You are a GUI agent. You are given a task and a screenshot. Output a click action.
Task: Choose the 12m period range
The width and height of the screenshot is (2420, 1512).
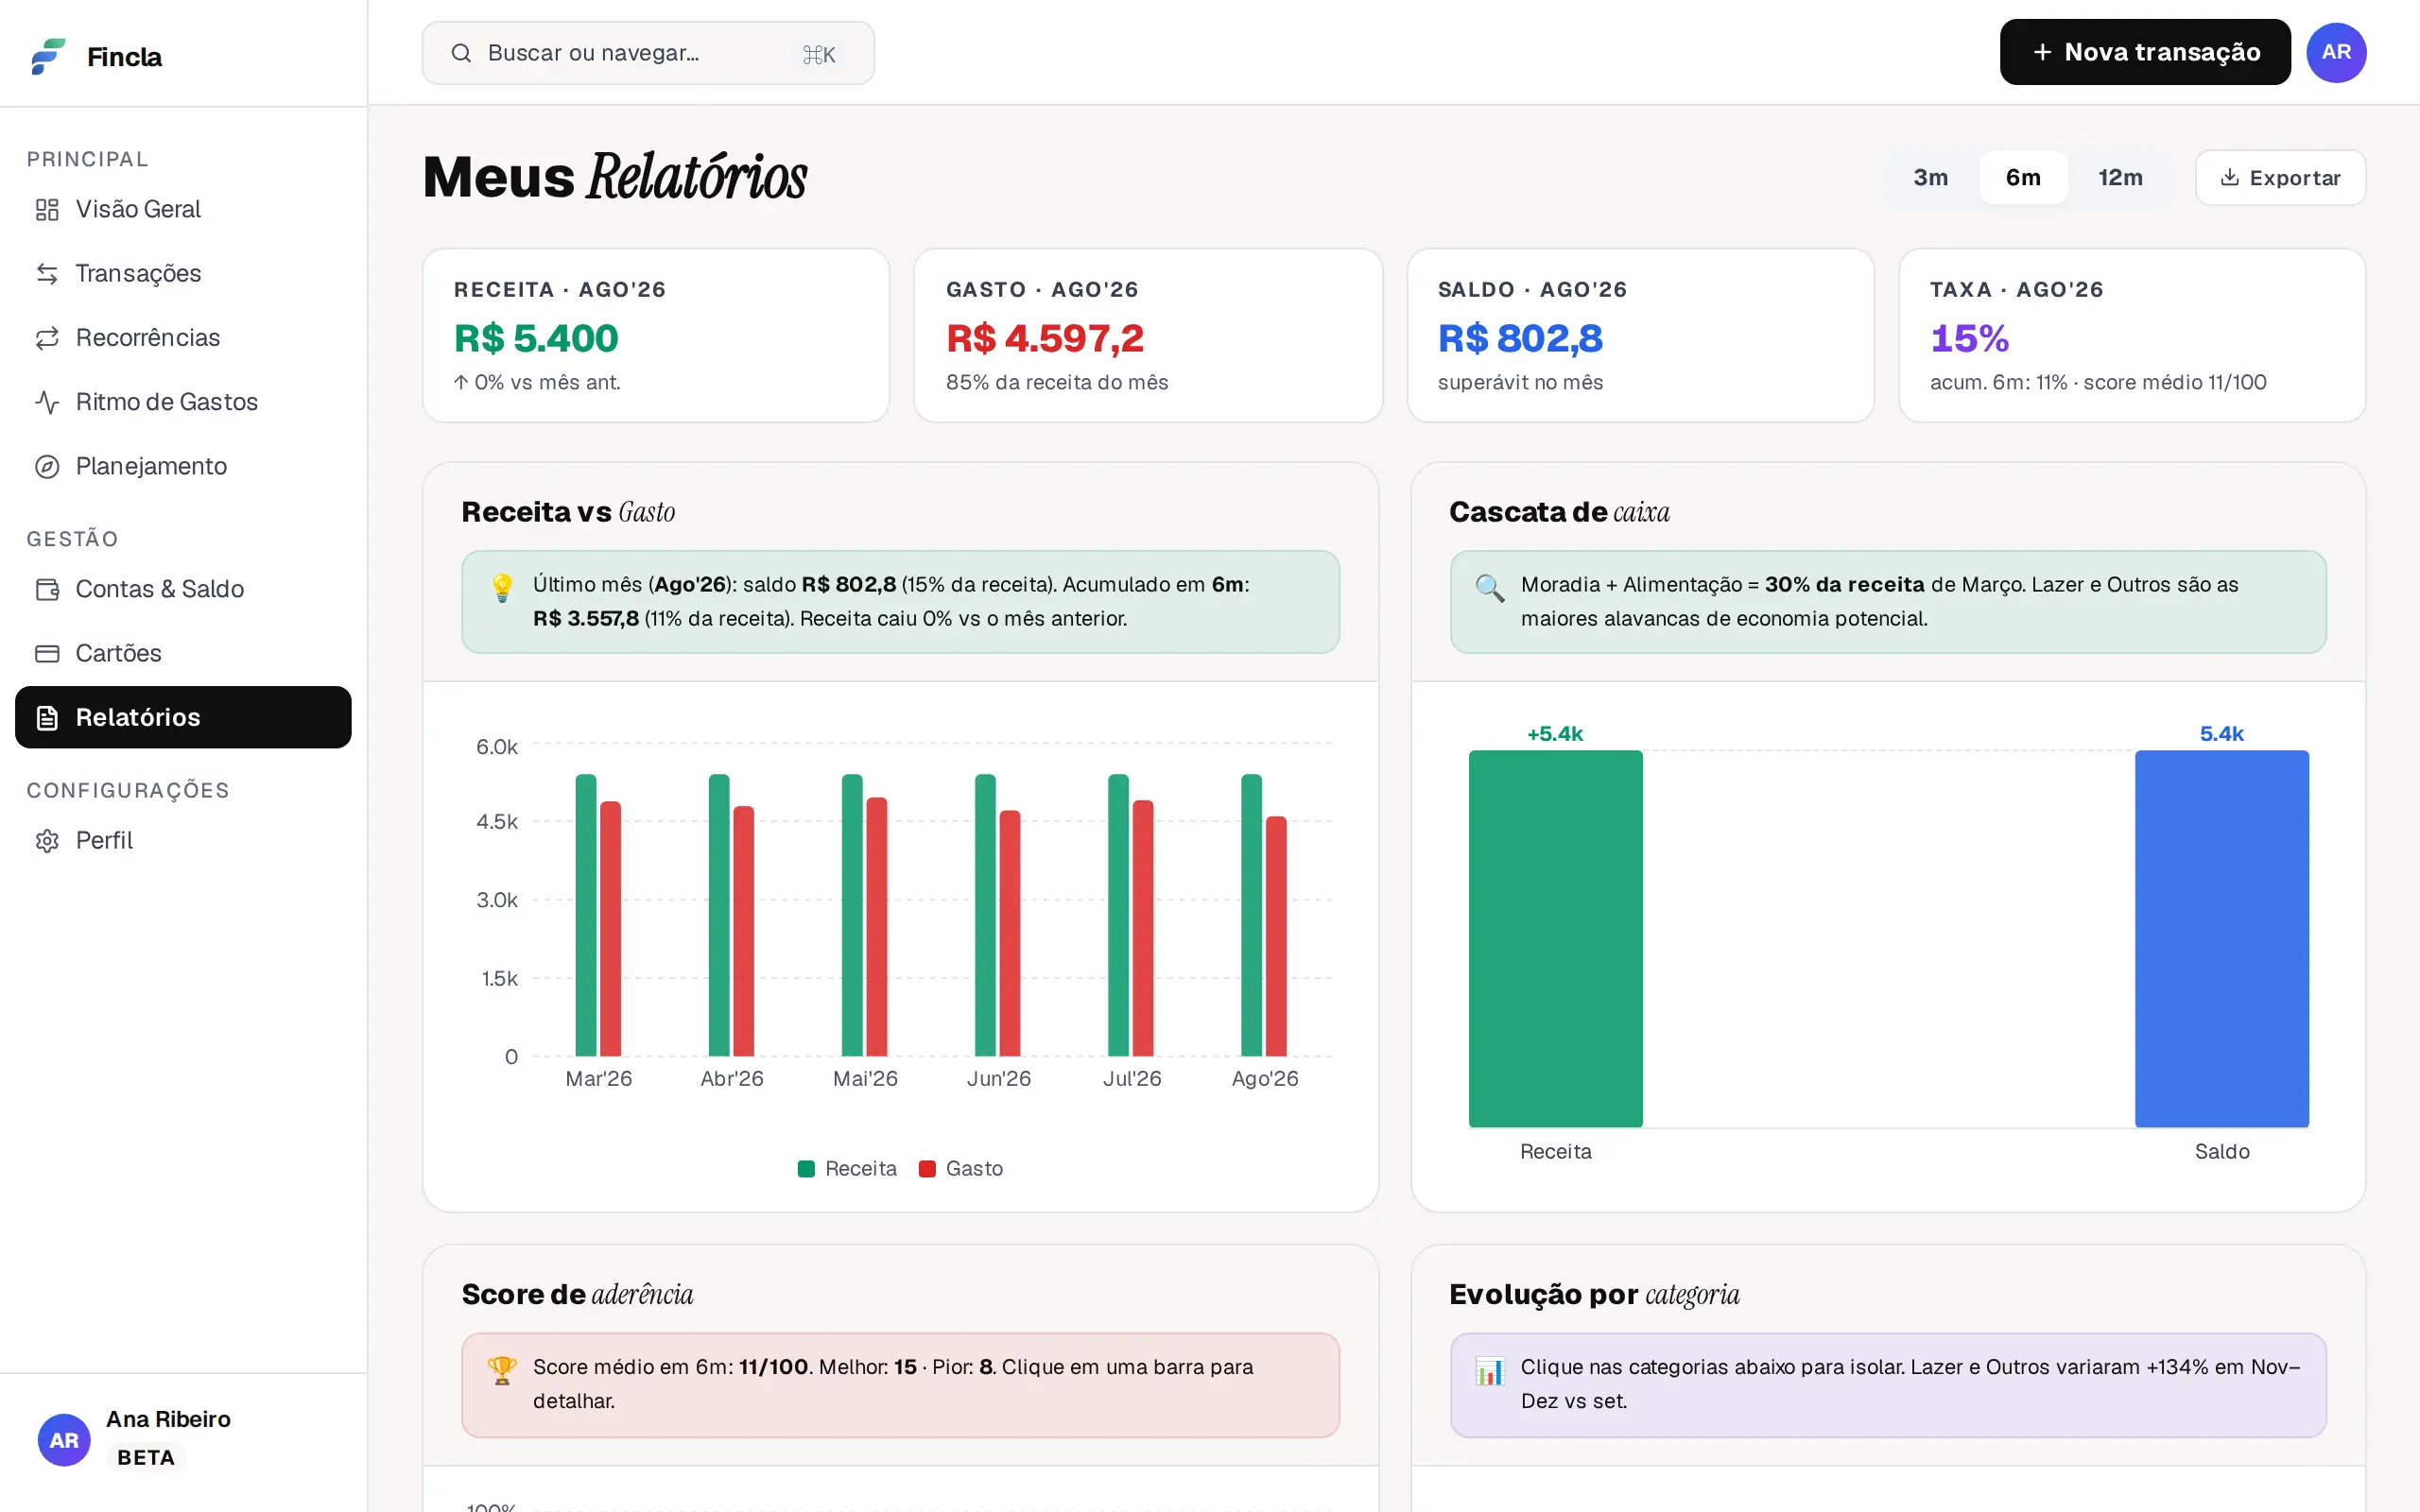pyautogui.click(x=2120, y=177)
